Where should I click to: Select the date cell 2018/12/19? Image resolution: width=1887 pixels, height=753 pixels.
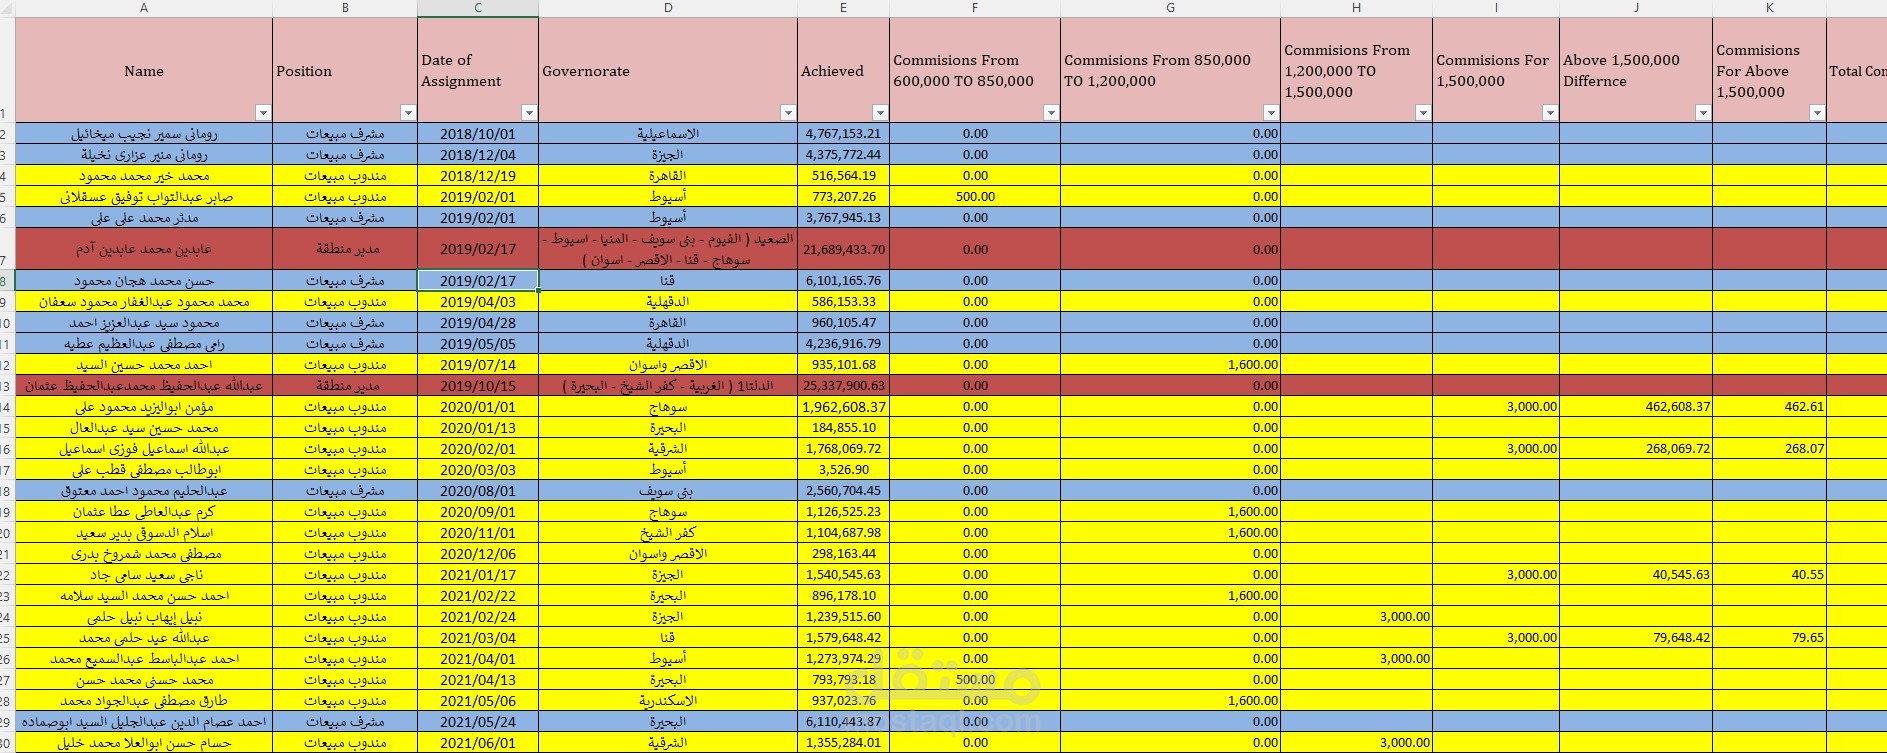(478, 176)
